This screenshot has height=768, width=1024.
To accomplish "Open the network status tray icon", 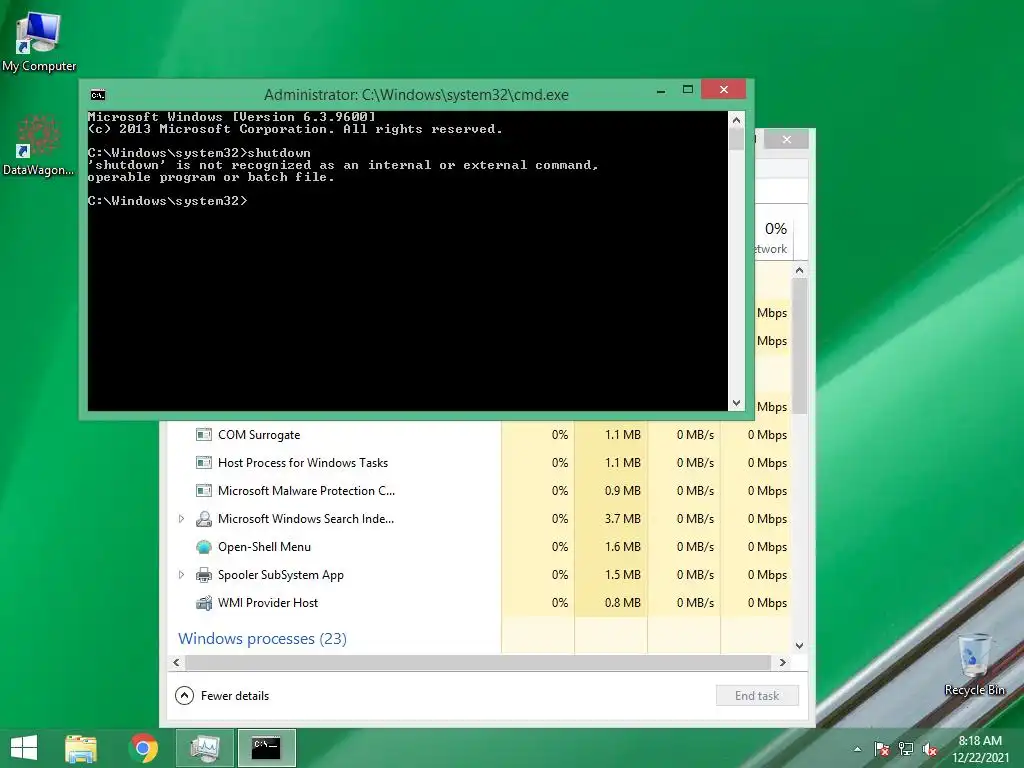I will (906, 749).
